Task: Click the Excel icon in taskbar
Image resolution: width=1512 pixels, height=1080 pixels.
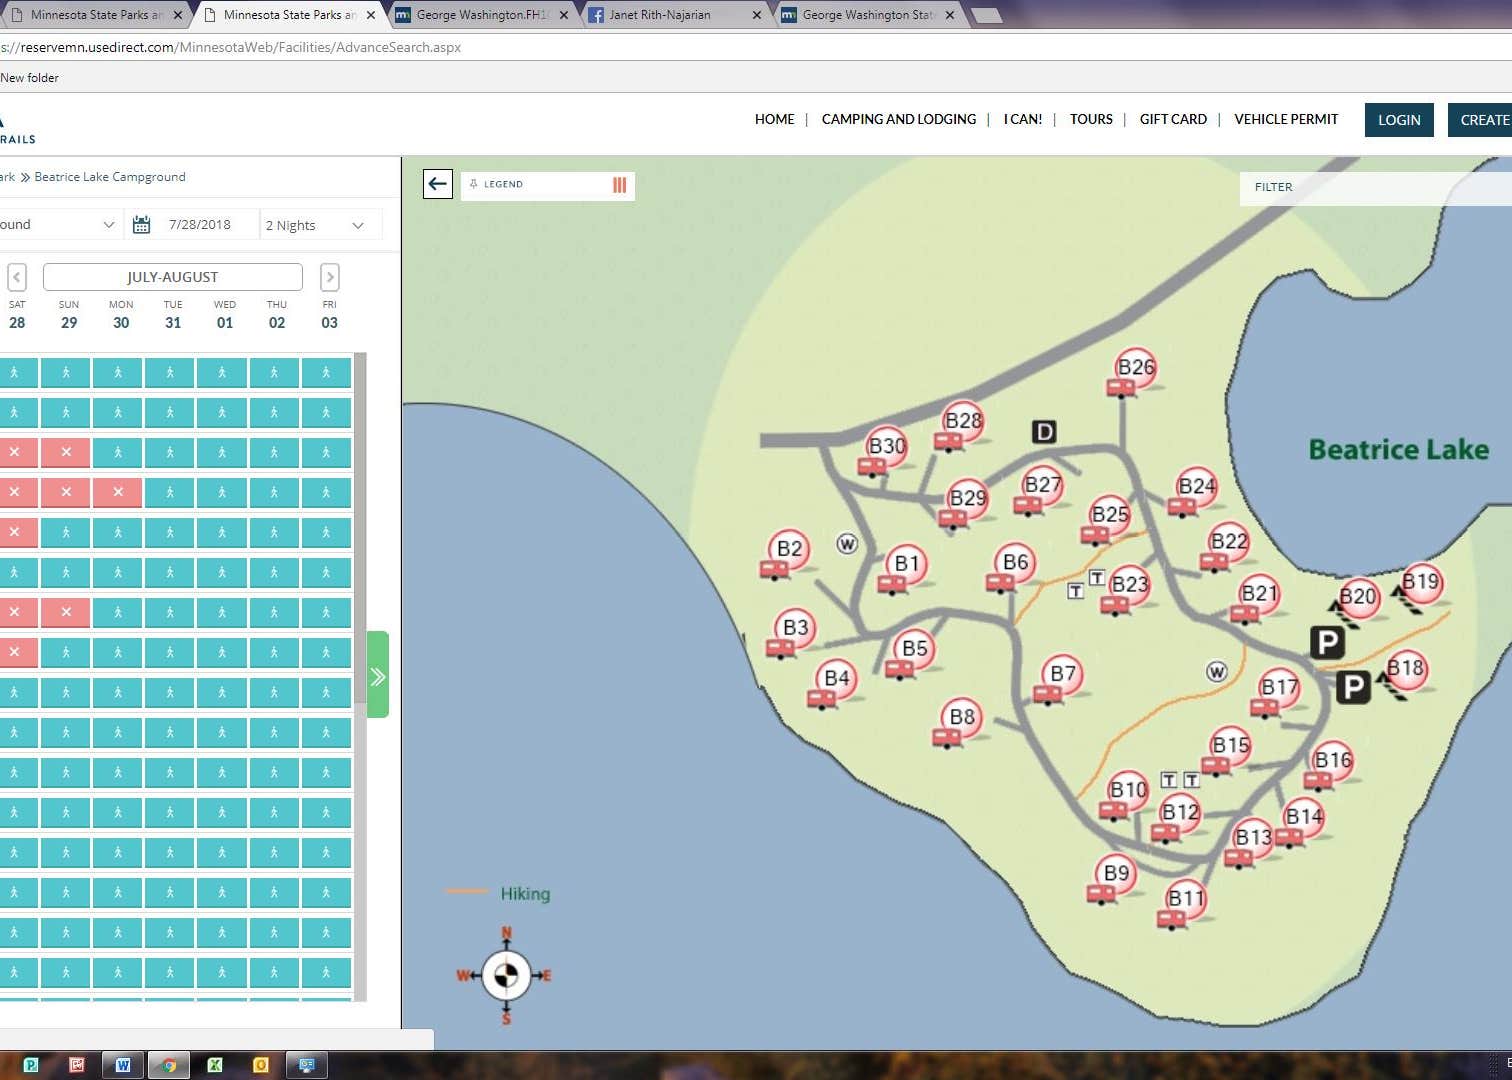Action: tap(214, 1065)
